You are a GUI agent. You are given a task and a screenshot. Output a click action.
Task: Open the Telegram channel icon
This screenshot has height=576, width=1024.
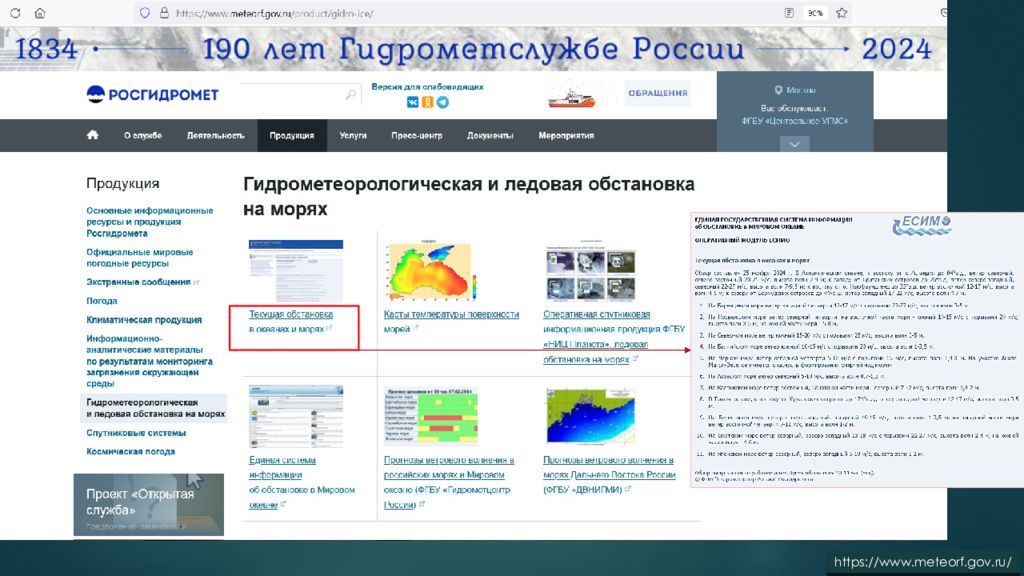point(443,103)
